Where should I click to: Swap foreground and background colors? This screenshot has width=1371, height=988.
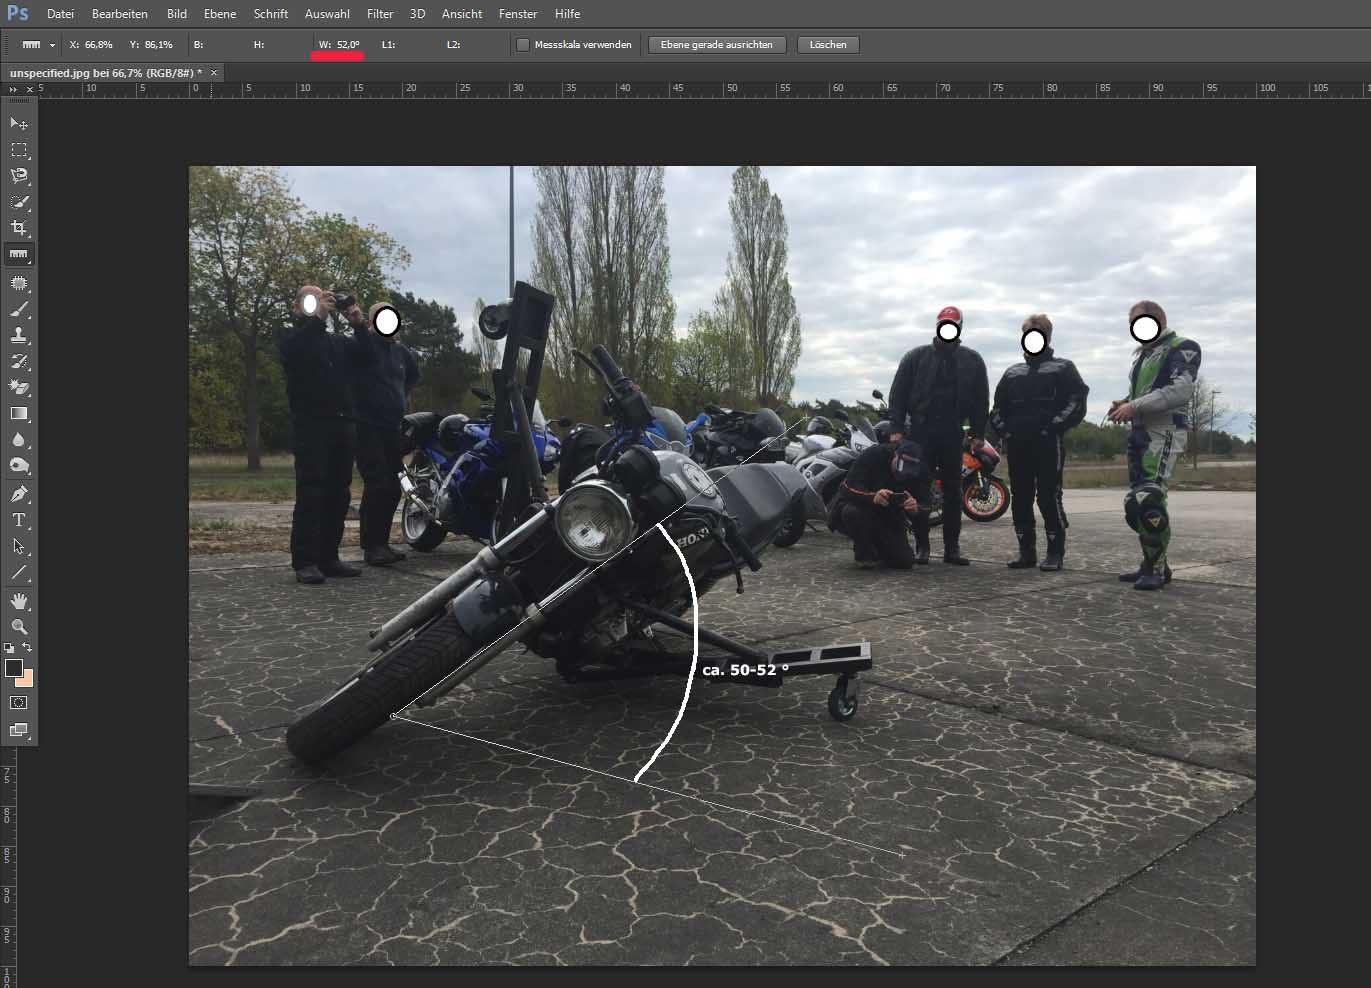27,648
